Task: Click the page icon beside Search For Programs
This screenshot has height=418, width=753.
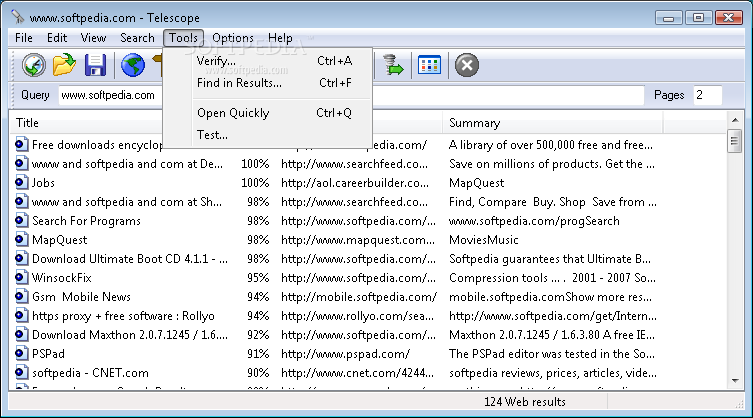Action: pyautogui.click(x=21, y=220)
